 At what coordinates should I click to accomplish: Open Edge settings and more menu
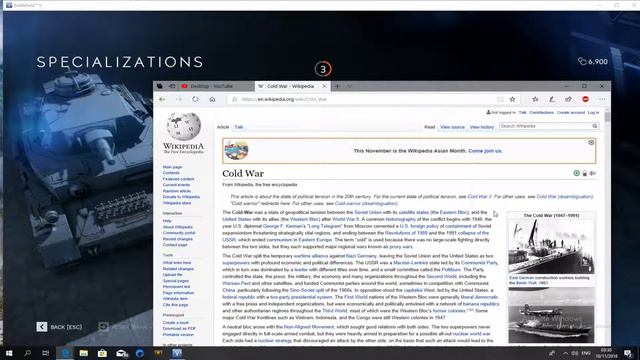pyautogui.click(x=602, y=99)
